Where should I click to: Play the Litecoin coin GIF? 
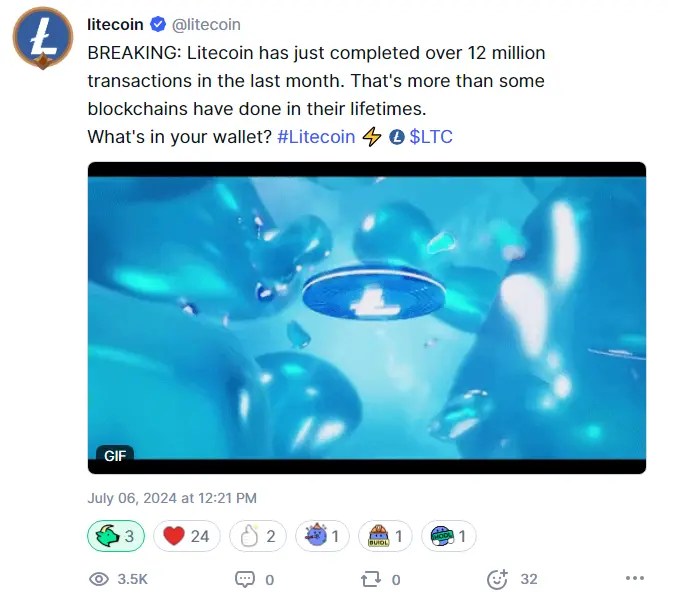[x=367, y=318]
